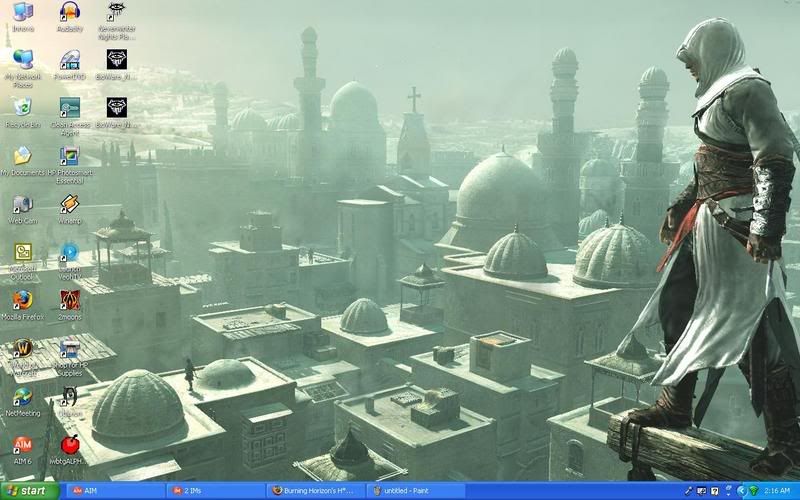Launch World of Warcraft desktop icon
Viewport: 800px width, 500px height.
tap(22, 357)
